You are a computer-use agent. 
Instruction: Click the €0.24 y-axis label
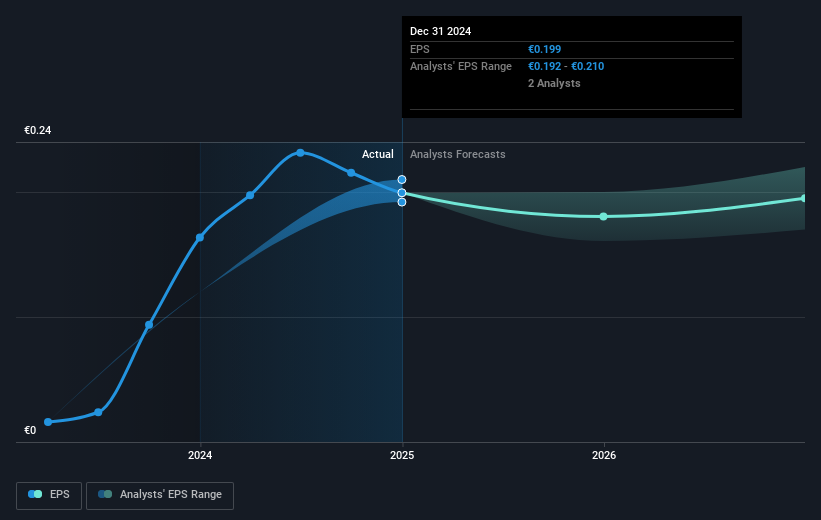pos(38,130)
